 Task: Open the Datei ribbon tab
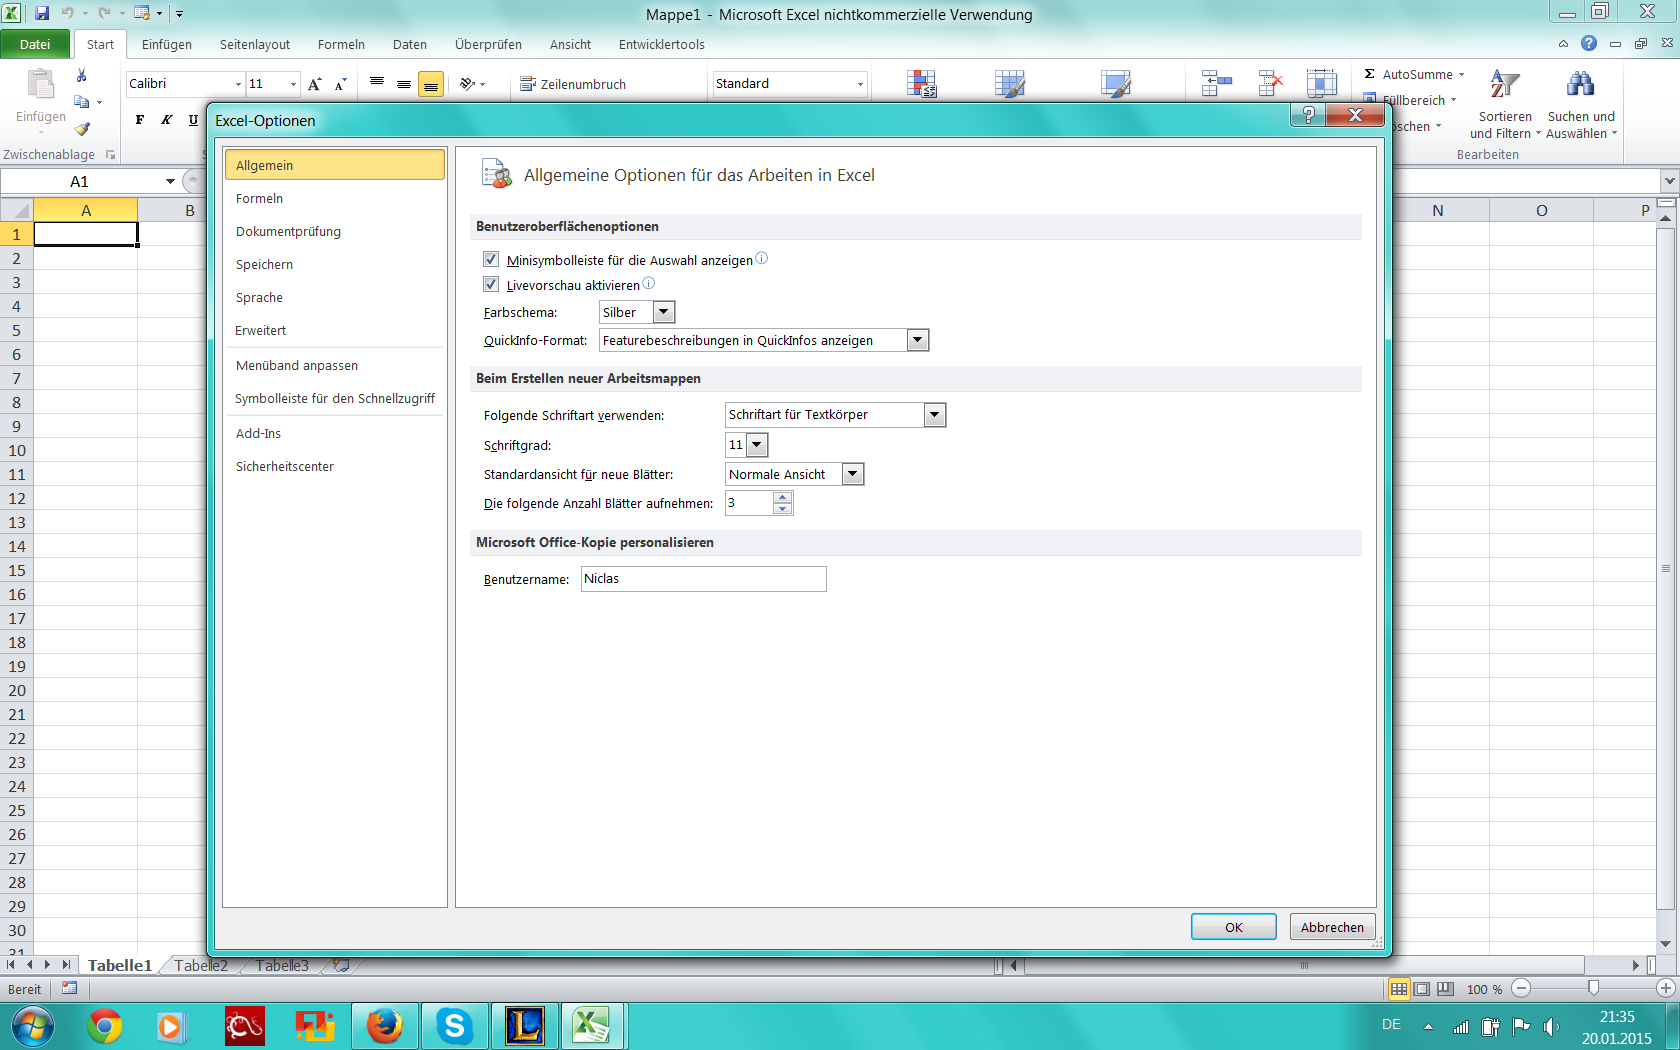(35, 44)
